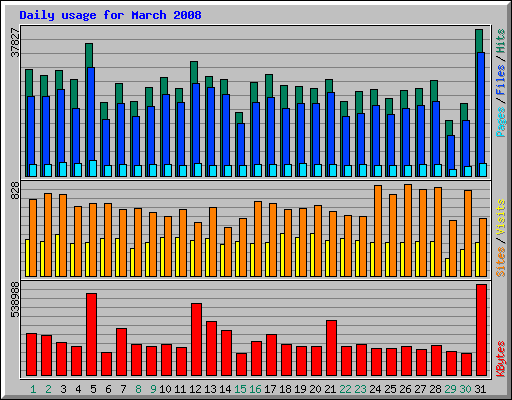Click day 18 on the x-axis
The width and height of the screenshot is (512, 400).
point(285,389)
